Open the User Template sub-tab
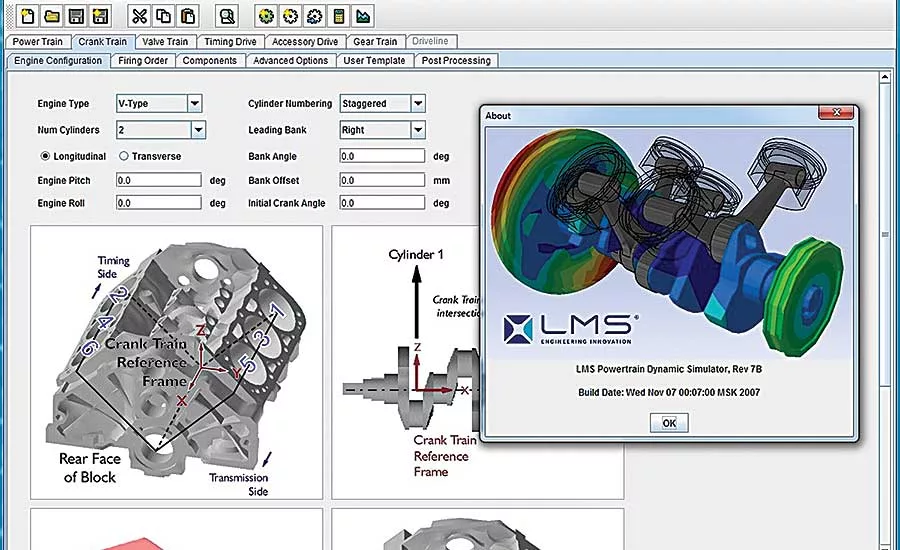This screenshot has width=900, height=550. [x=374, y=60]
